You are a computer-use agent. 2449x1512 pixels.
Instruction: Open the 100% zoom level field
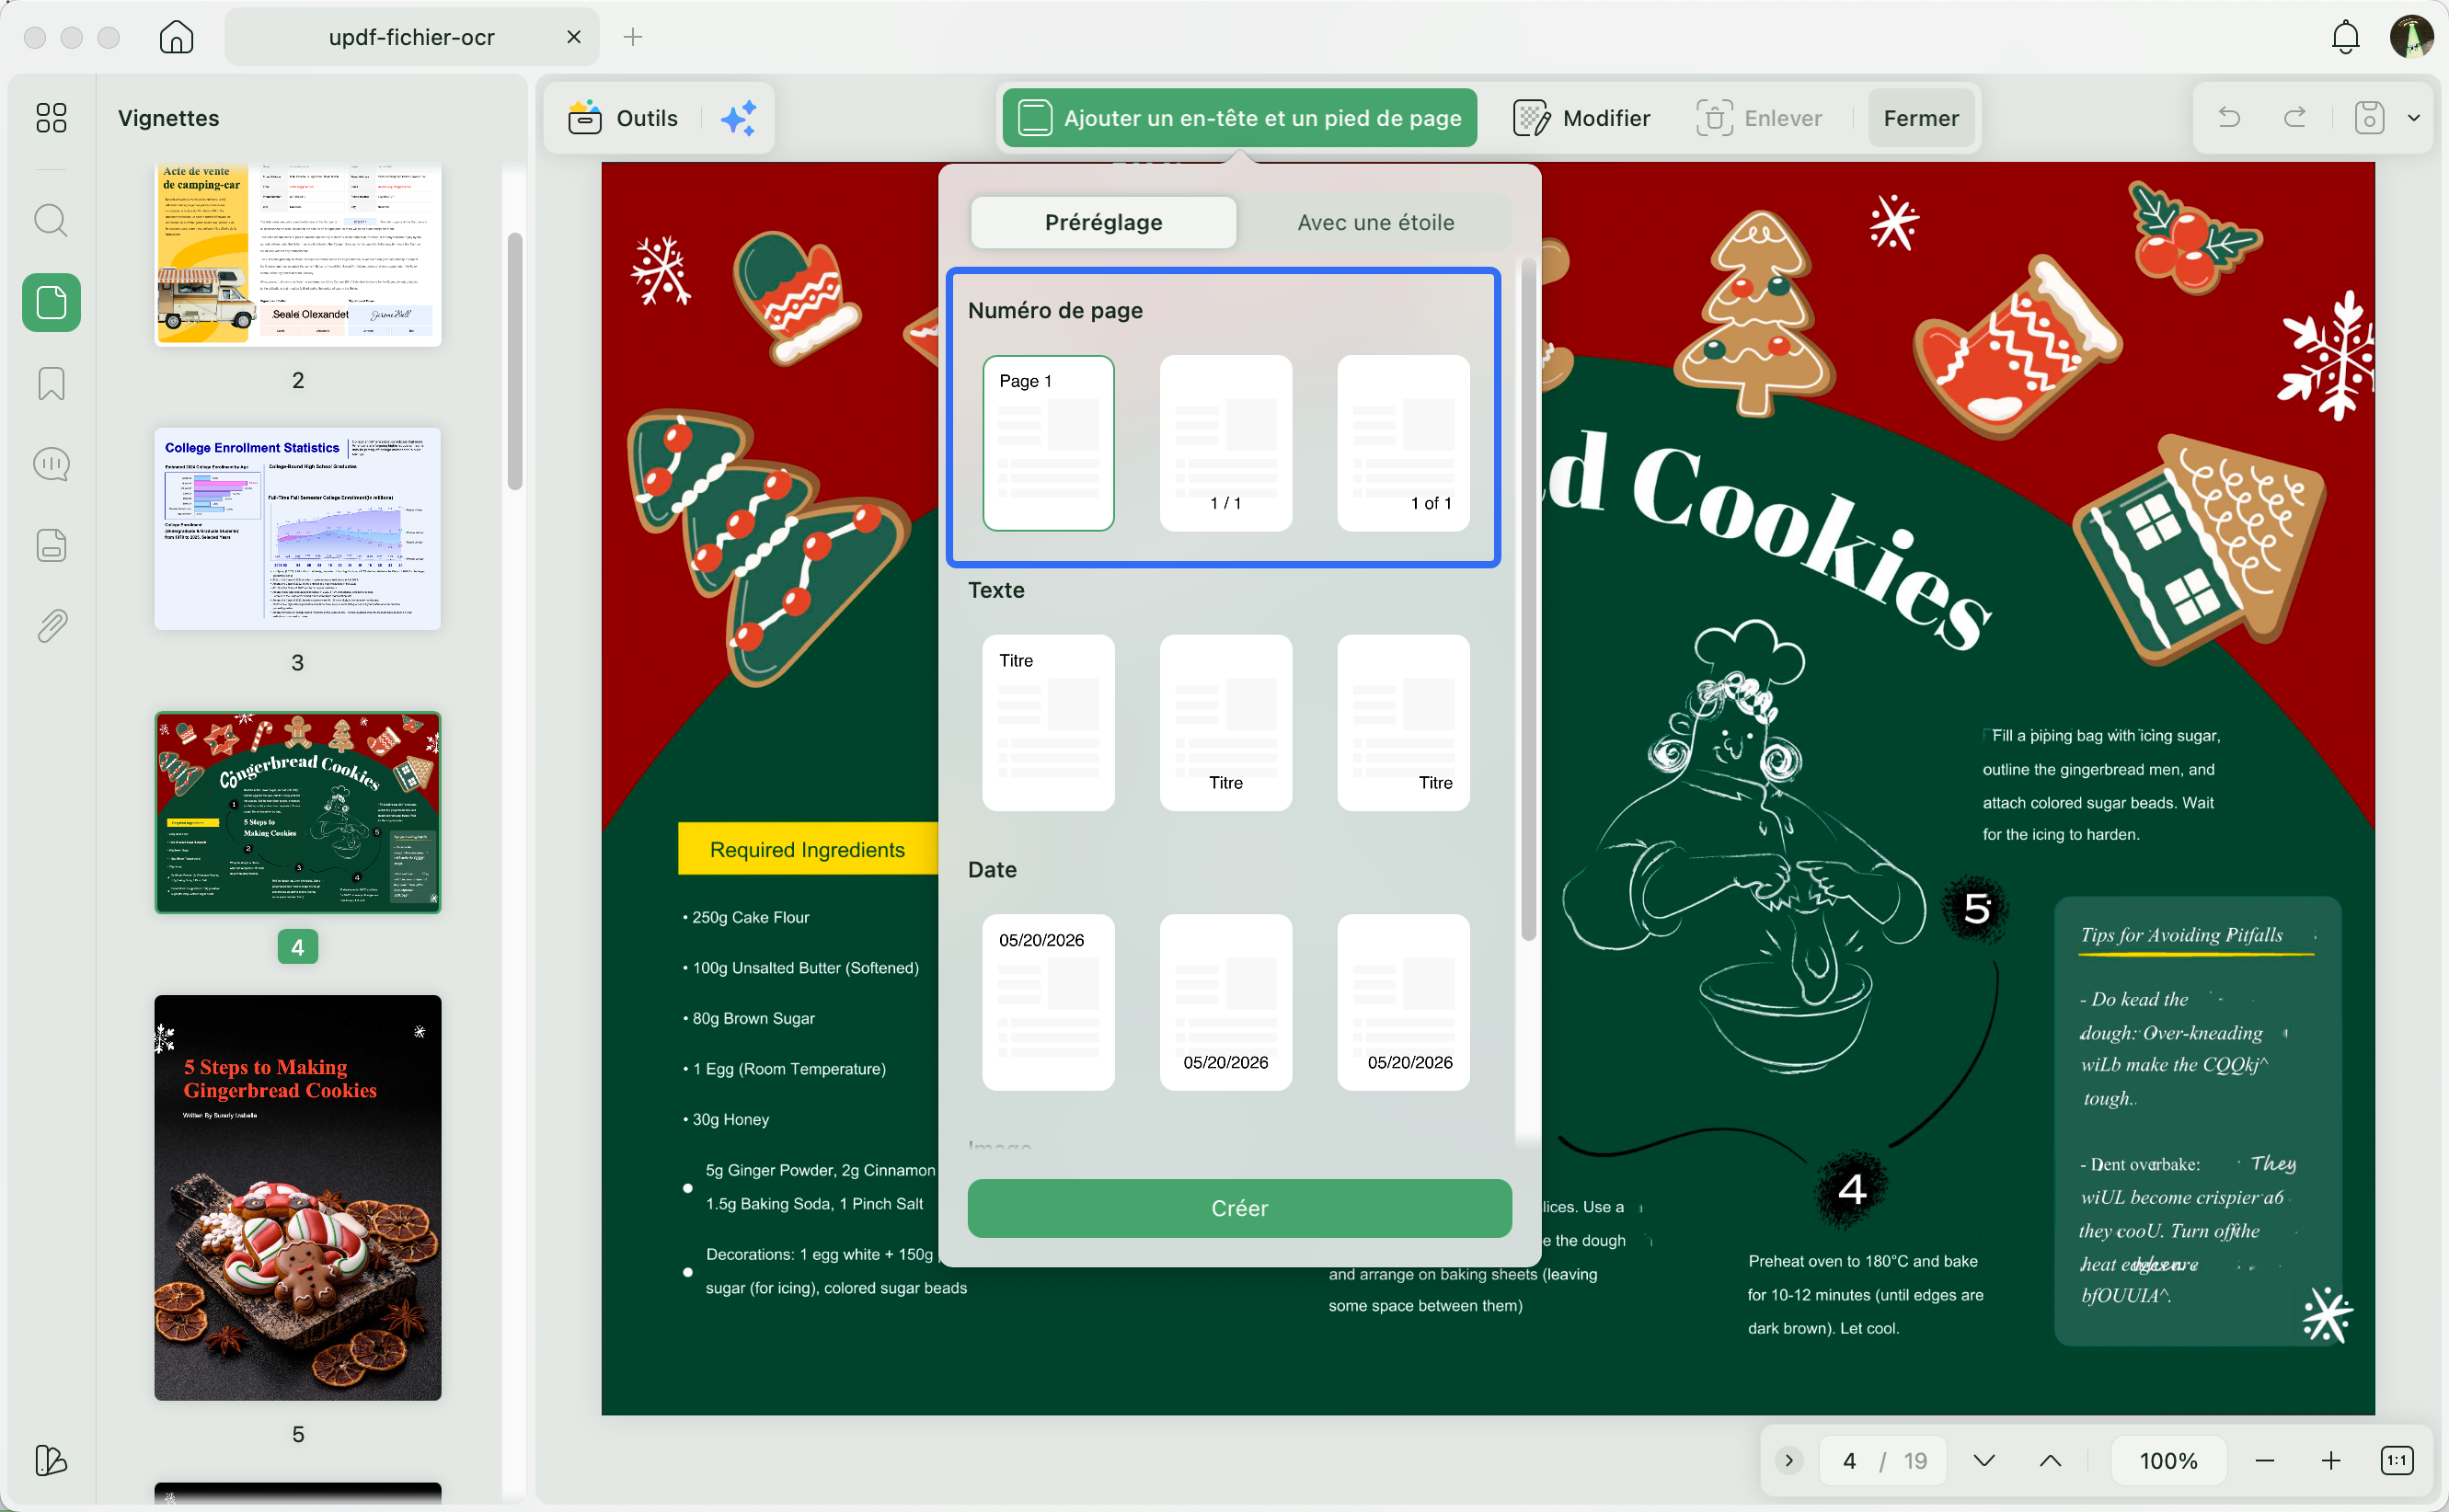[x=2168, y=1461]
